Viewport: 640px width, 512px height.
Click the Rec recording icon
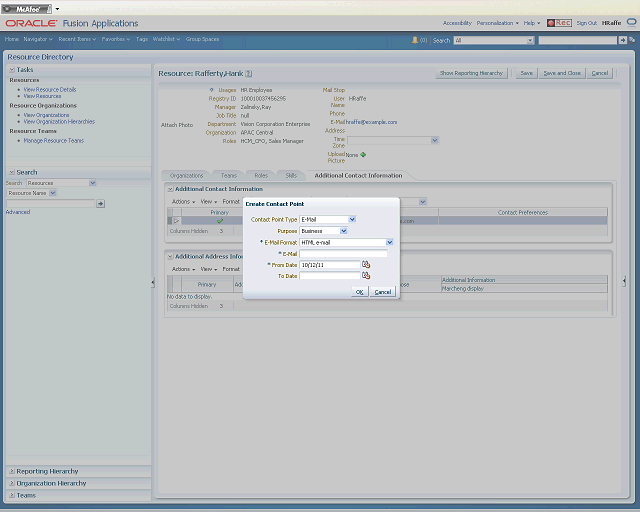pyautogui.click(x=559, y=23)
